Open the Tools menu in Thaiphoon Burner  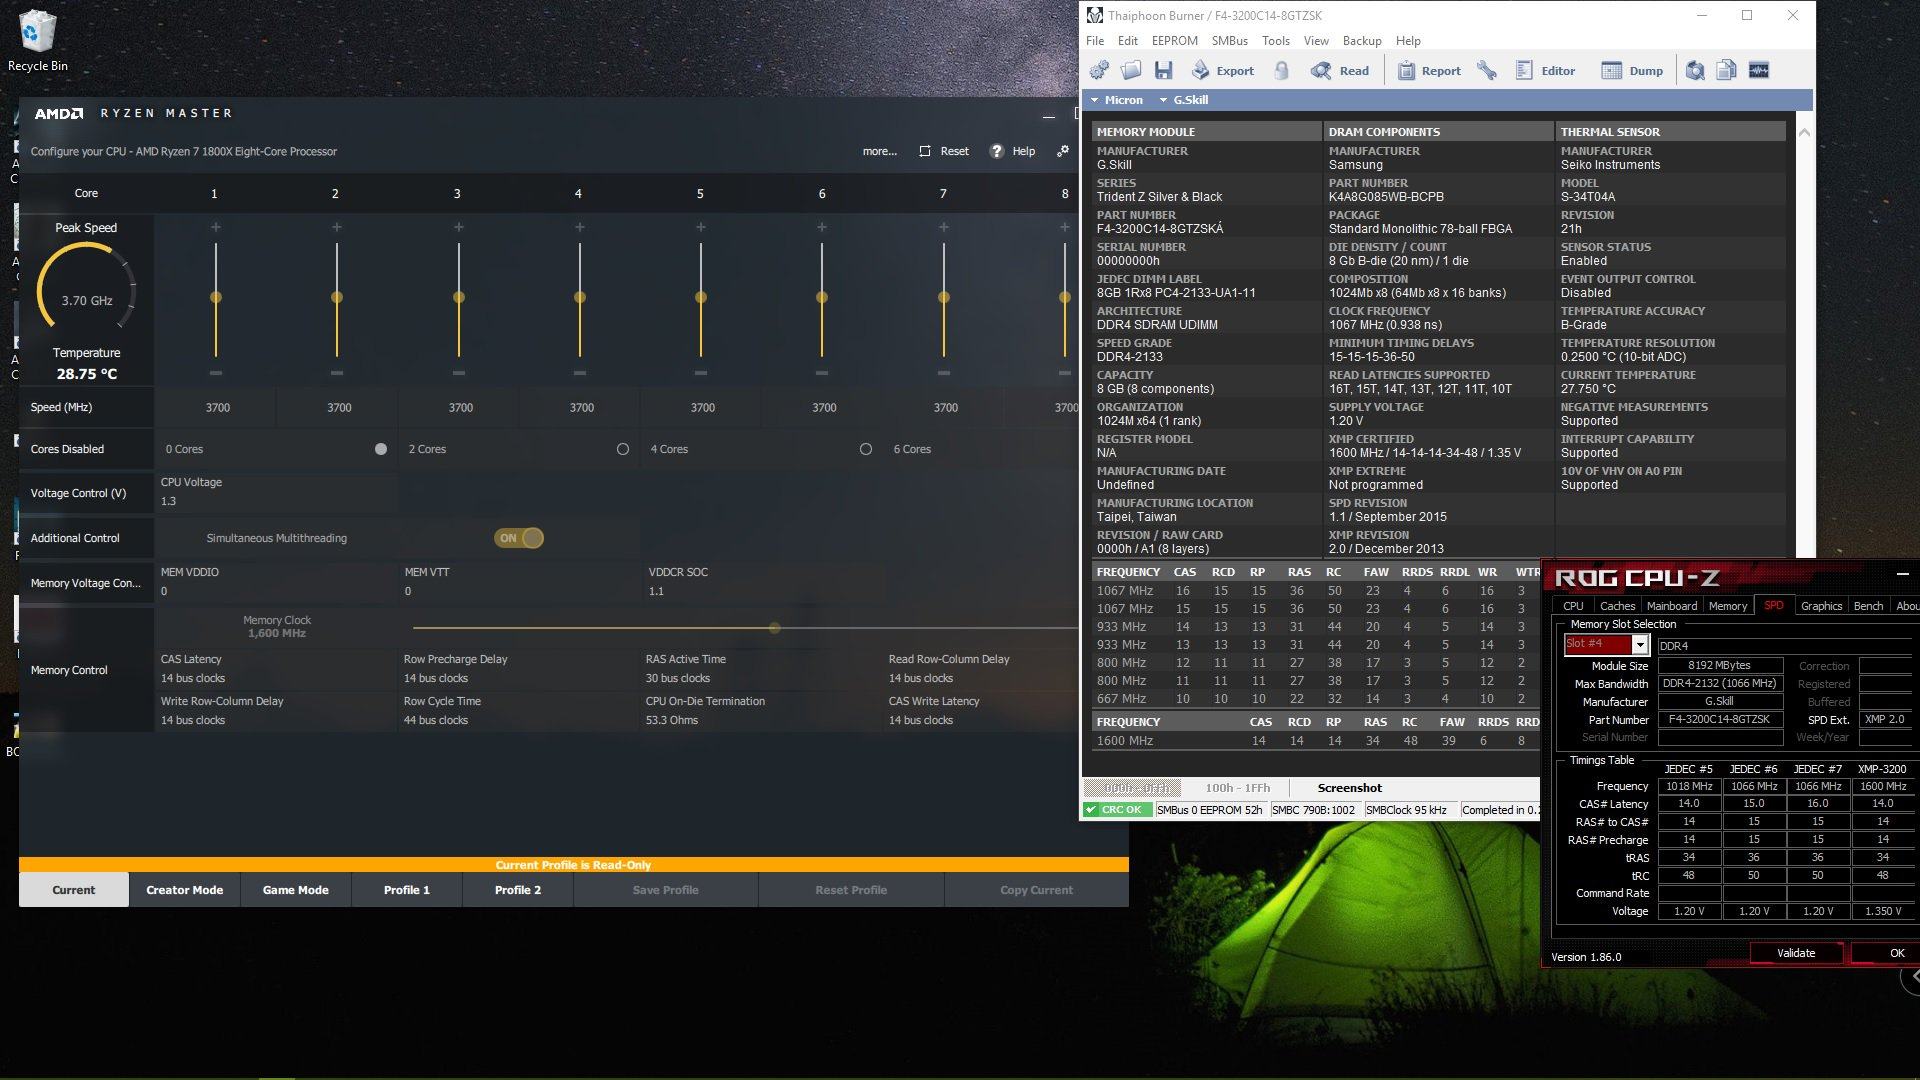coord(1275,41)
